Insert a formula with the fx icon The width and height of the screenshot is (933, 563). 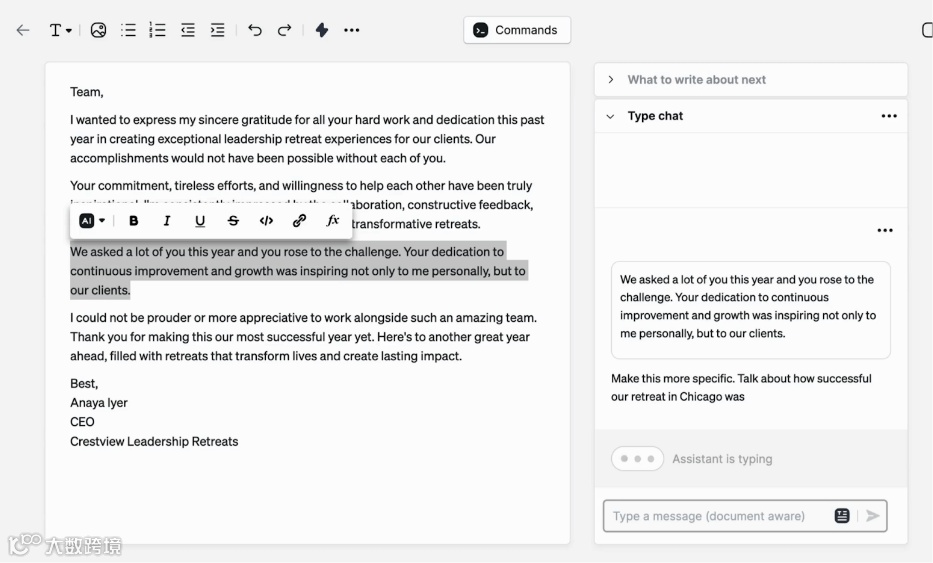click(x=333, y=221)
